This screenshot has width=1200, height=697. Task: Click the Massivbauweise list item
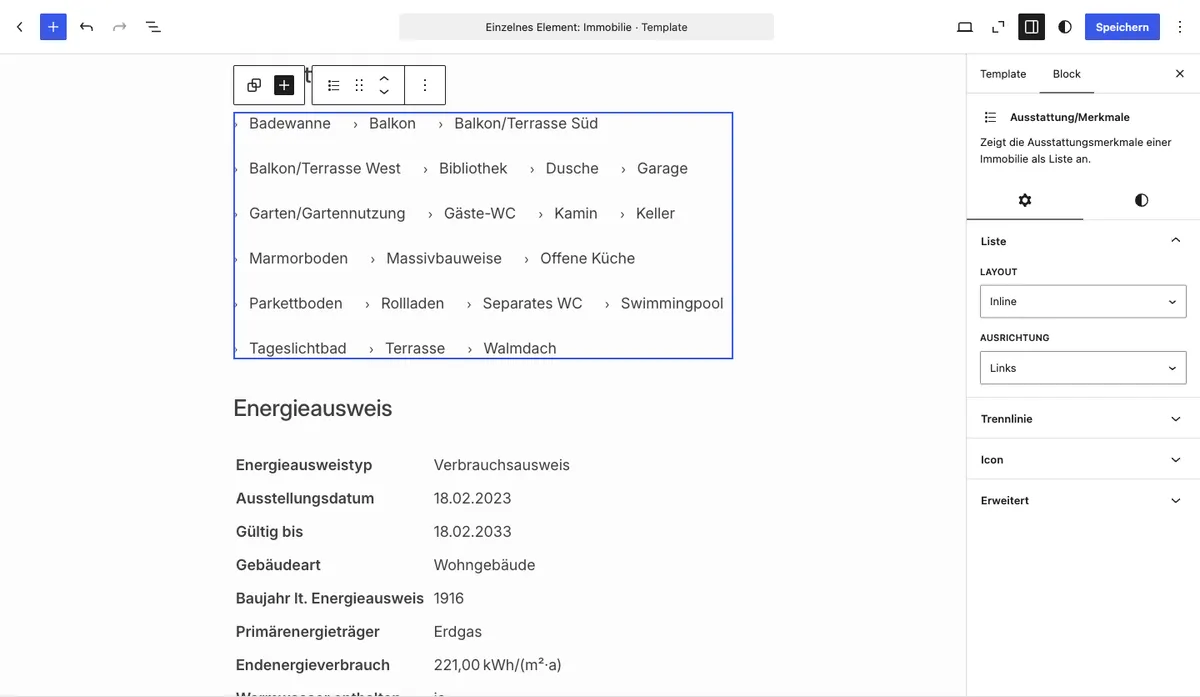pyautogui.click(x=444, y=258)
